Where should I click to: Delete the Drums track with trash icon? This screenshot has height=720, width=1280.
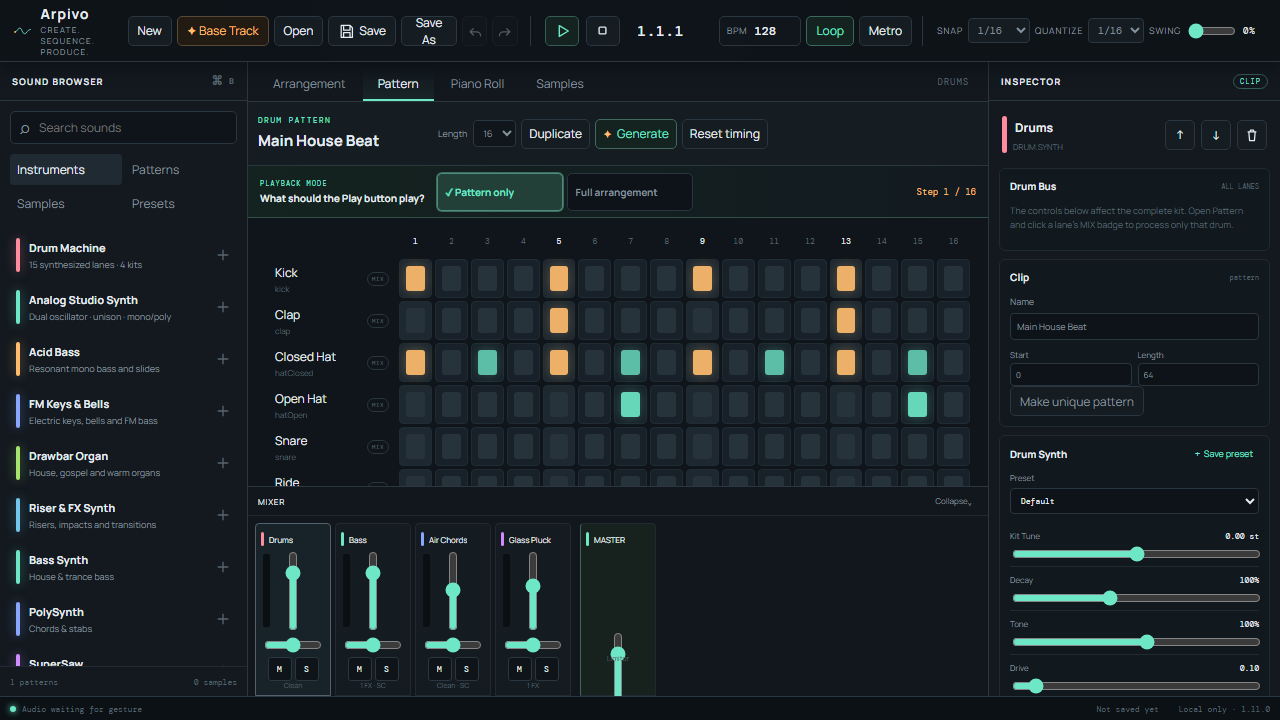coord(1252,135)
